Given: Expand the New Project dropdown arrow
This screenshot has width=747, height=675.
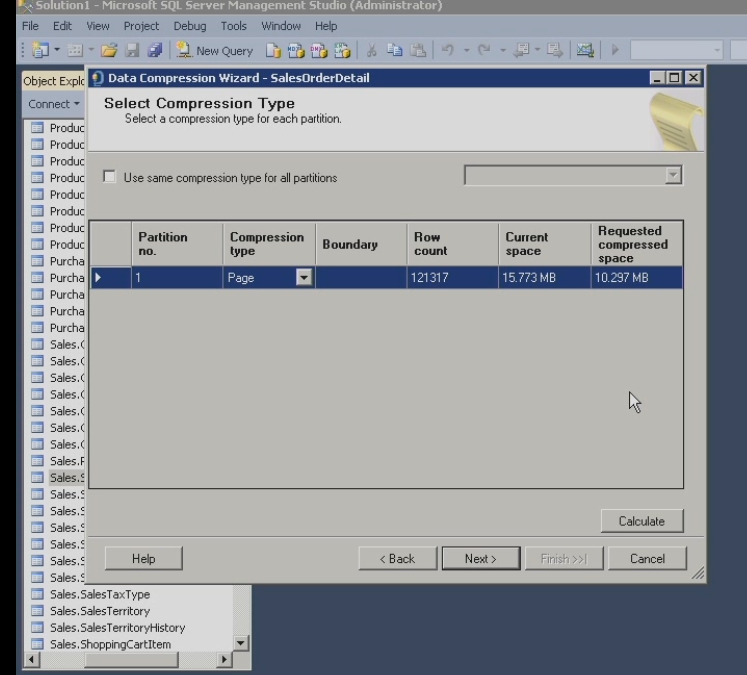Looking at the screenshot, I should click(57, 50).
